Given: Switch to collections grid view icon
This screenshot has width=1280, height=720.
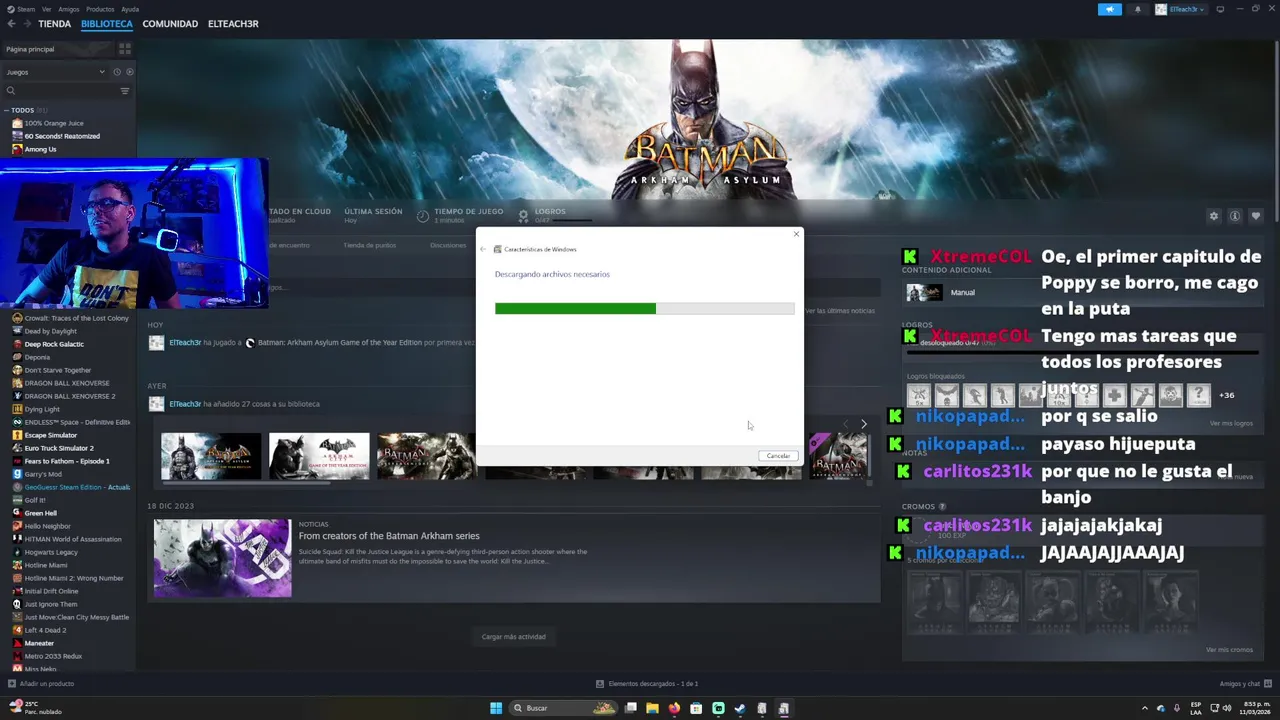Looking at the screenshot, I should click(125, 49).
